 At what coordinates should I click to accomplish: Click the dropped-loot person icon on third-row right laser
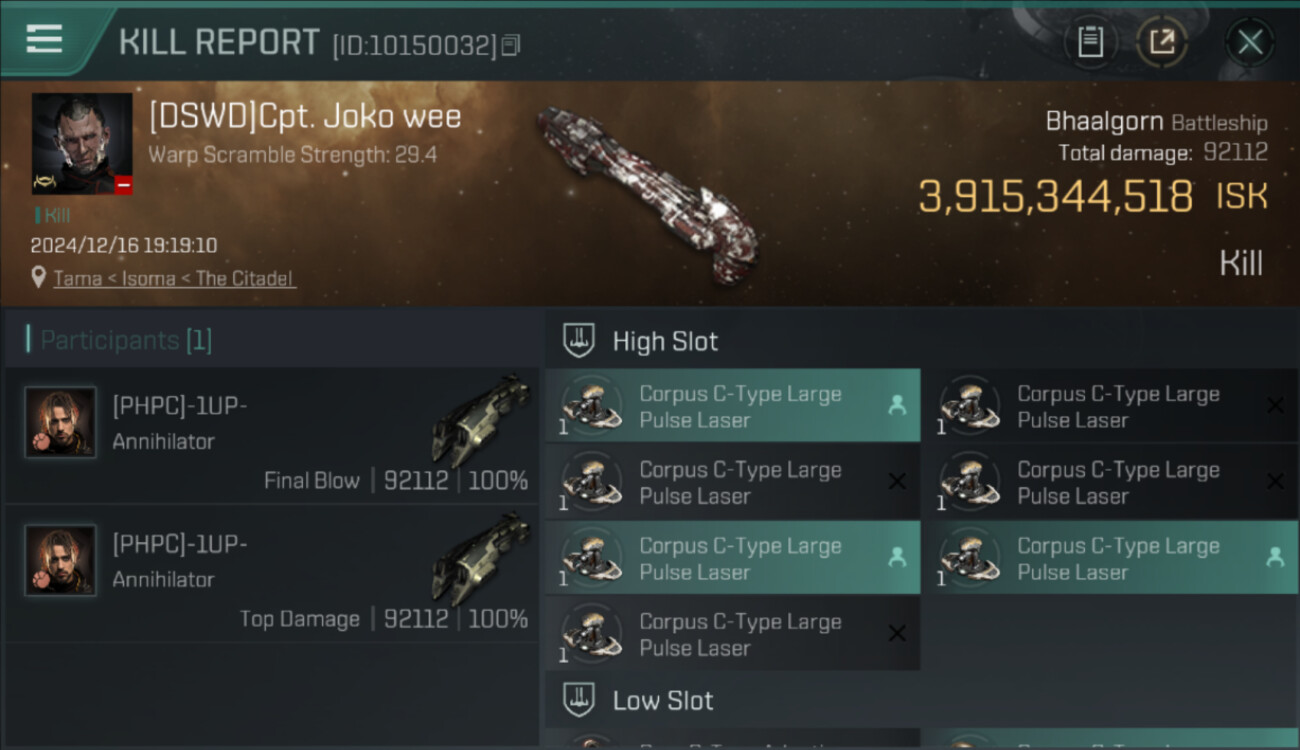[1275, 557]
